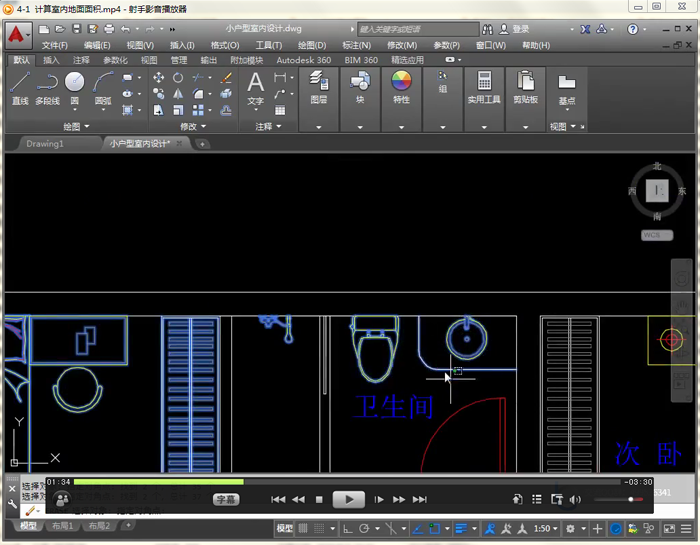Select the Line (直线) tool
The image size is (700, 545).
click(x=20, y=86)
